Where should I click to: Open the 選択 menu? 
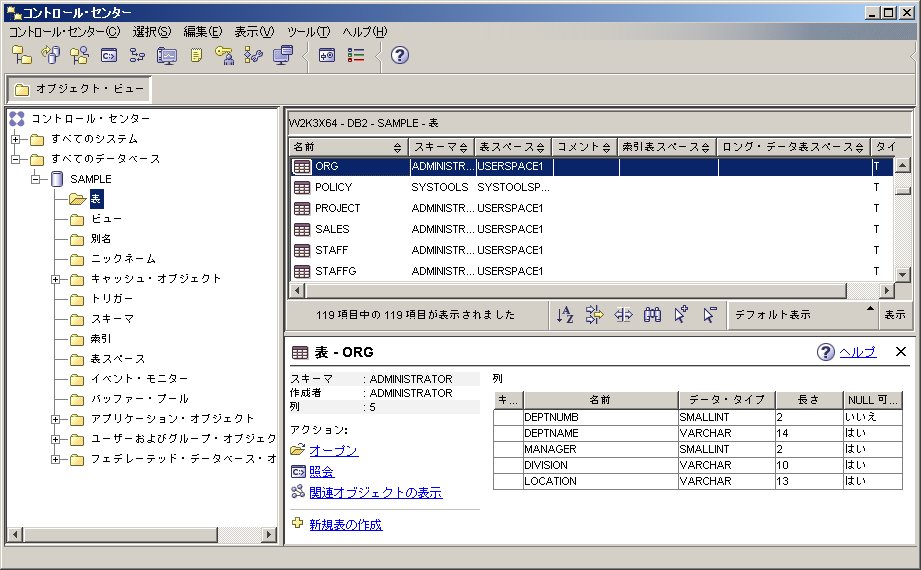152,32
